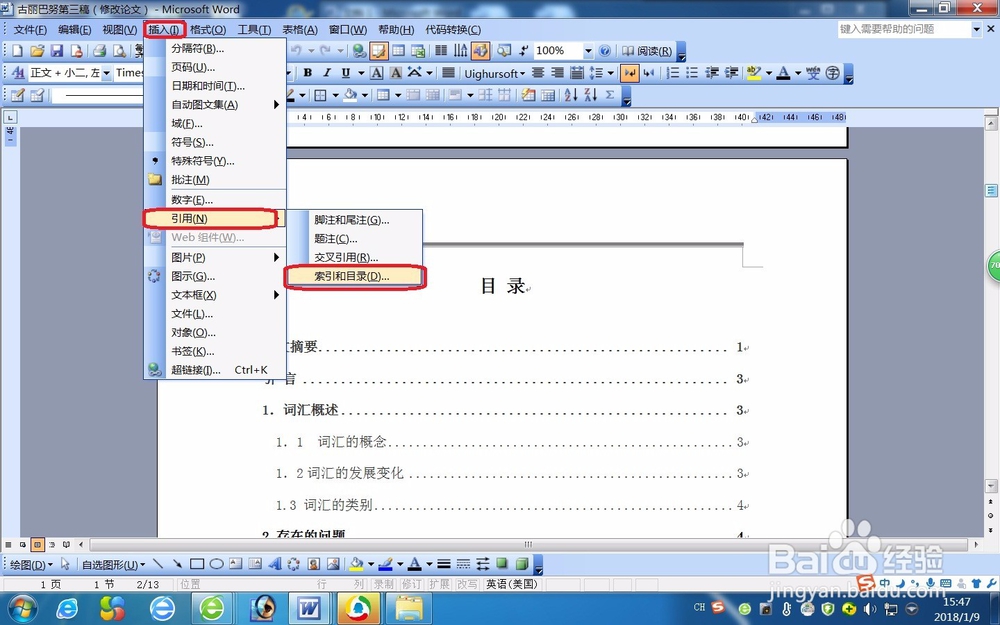Open the help question box dropdown arrow
Screen dimensions: 1000x625
click(976, 29)
